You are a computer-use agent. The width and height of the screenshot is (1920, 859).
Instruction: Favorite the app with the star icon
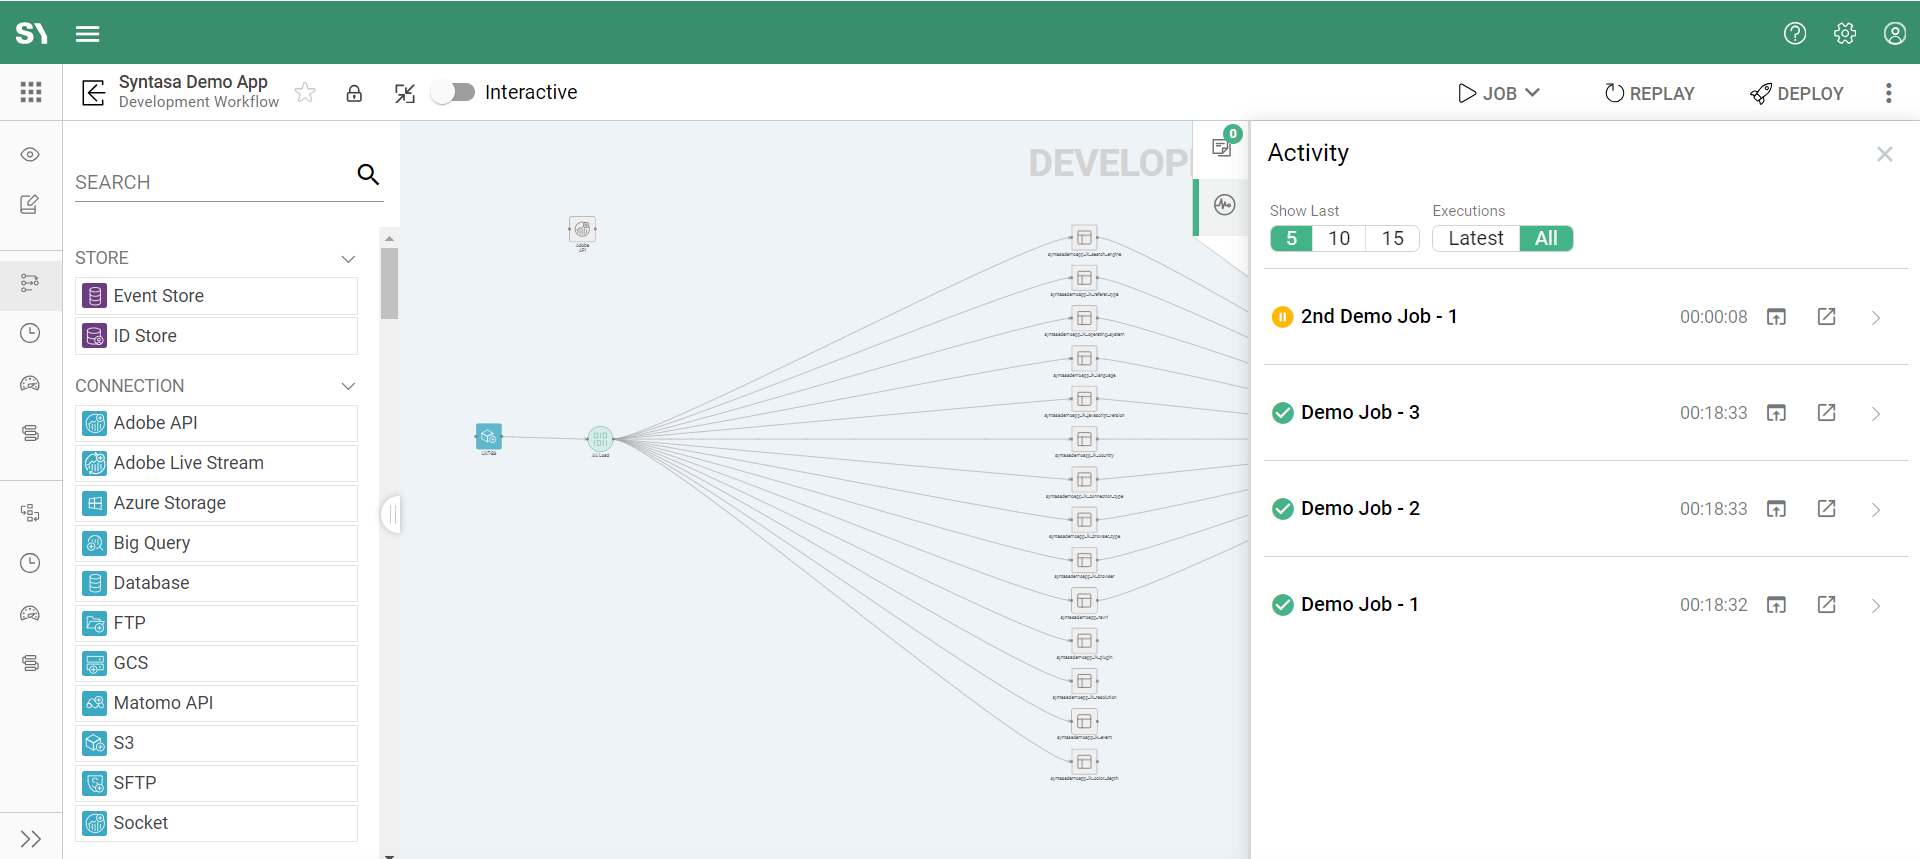tap(306, 93)
